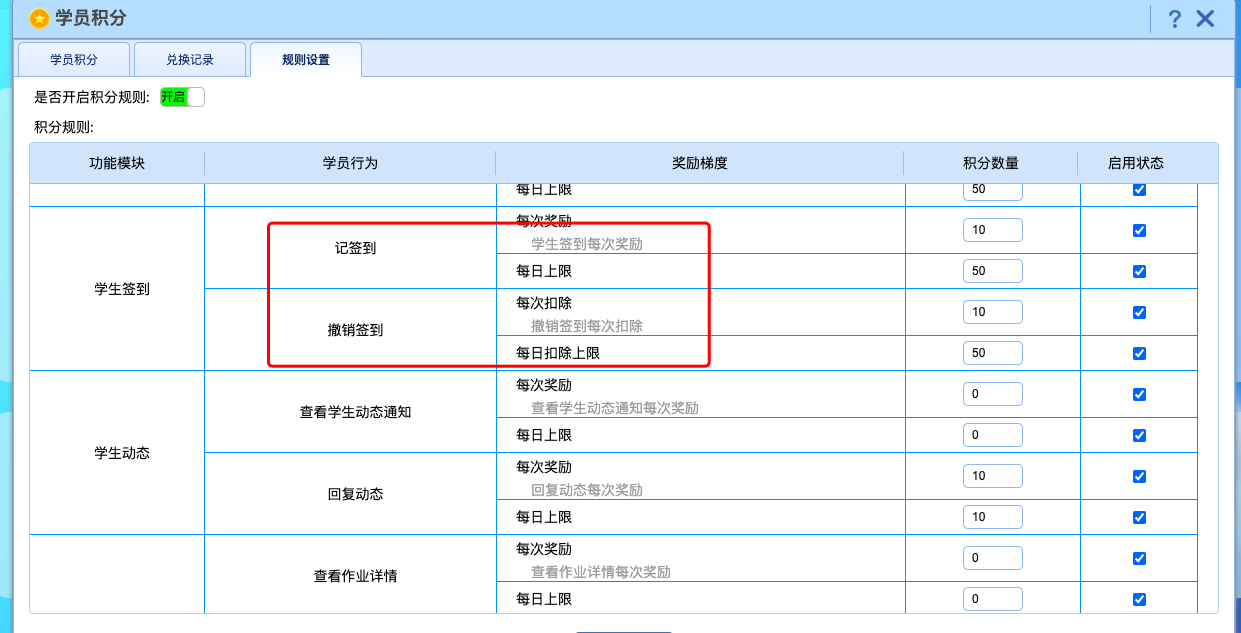Close the 学员积分 dialog window
The image size is (1241, 633).
tap(1205, 18)
